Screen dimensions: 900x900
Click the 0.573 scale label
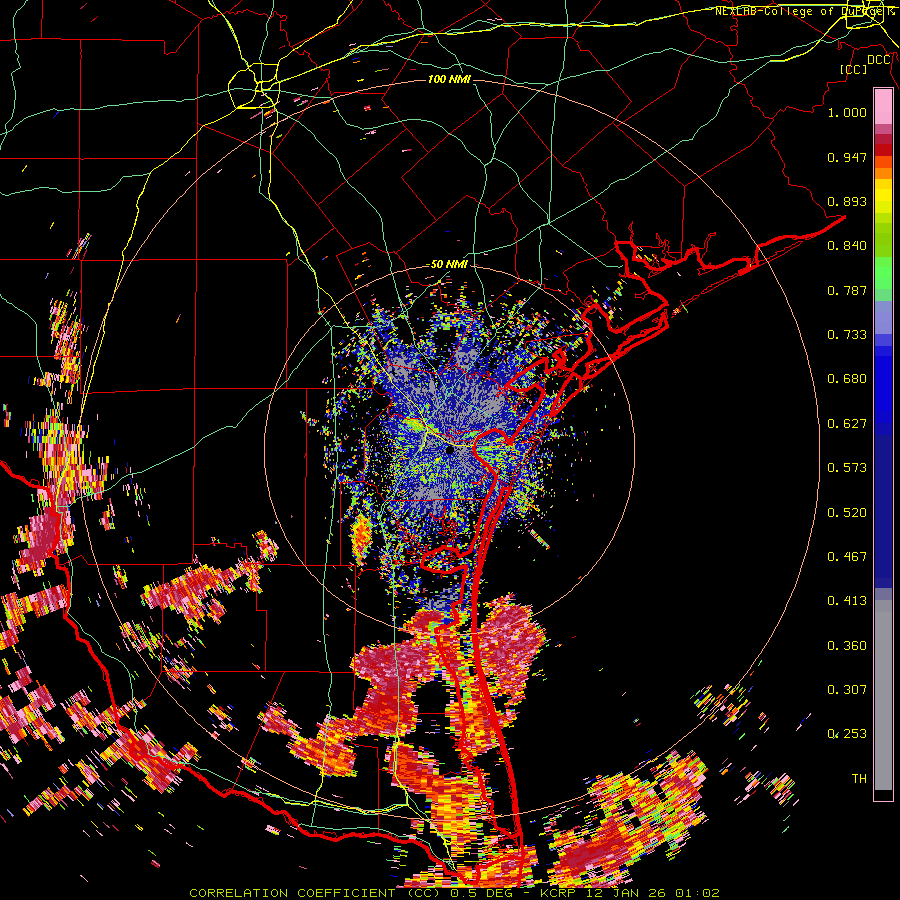[847, 468]
